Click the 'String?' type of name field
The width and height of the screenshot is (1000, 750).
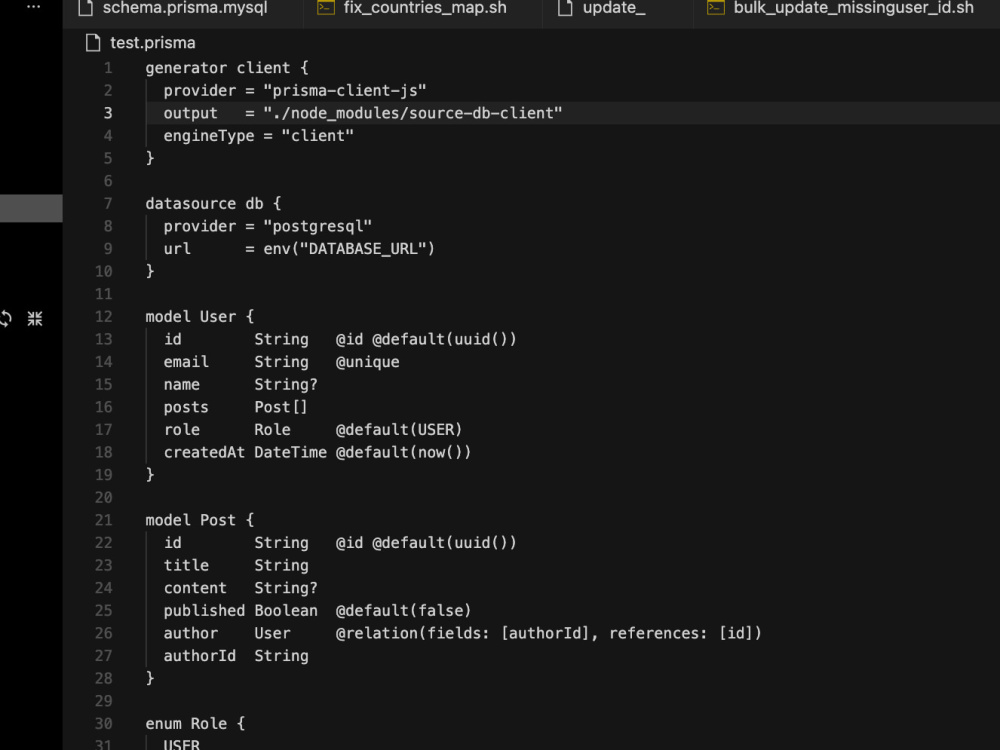pyautogui.click(x=286, y=385)
